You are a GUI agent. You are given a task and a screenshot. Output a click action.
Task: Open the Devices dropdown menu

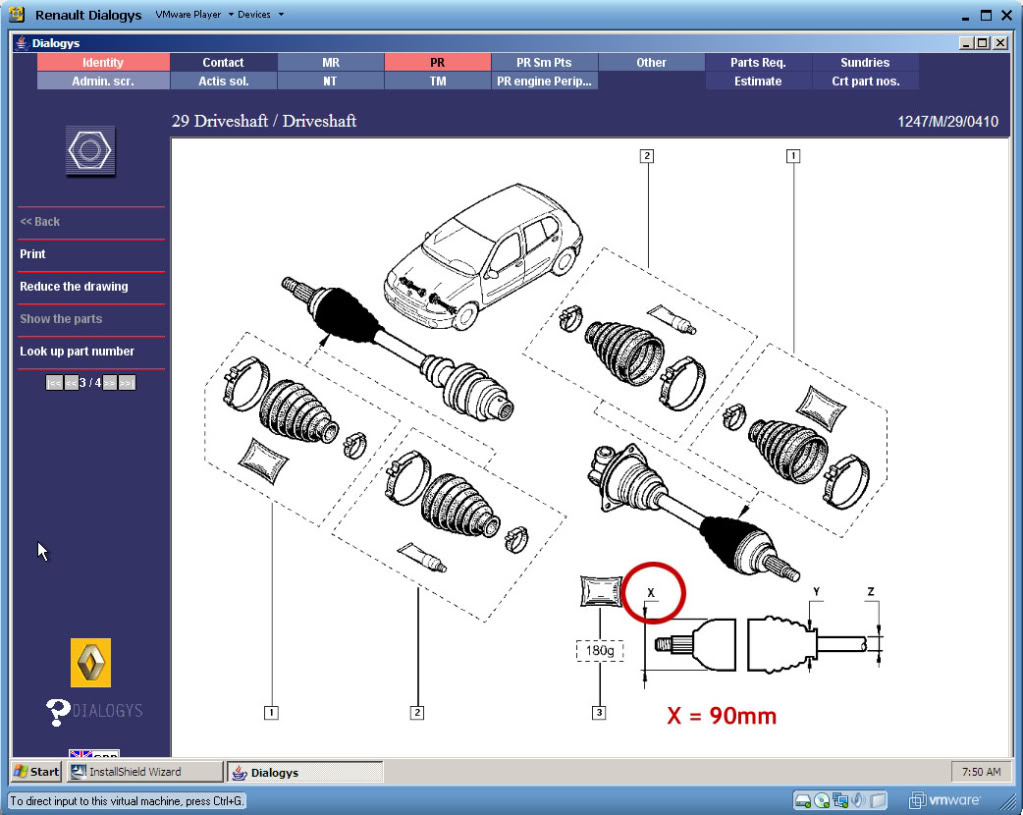(260, 15)
